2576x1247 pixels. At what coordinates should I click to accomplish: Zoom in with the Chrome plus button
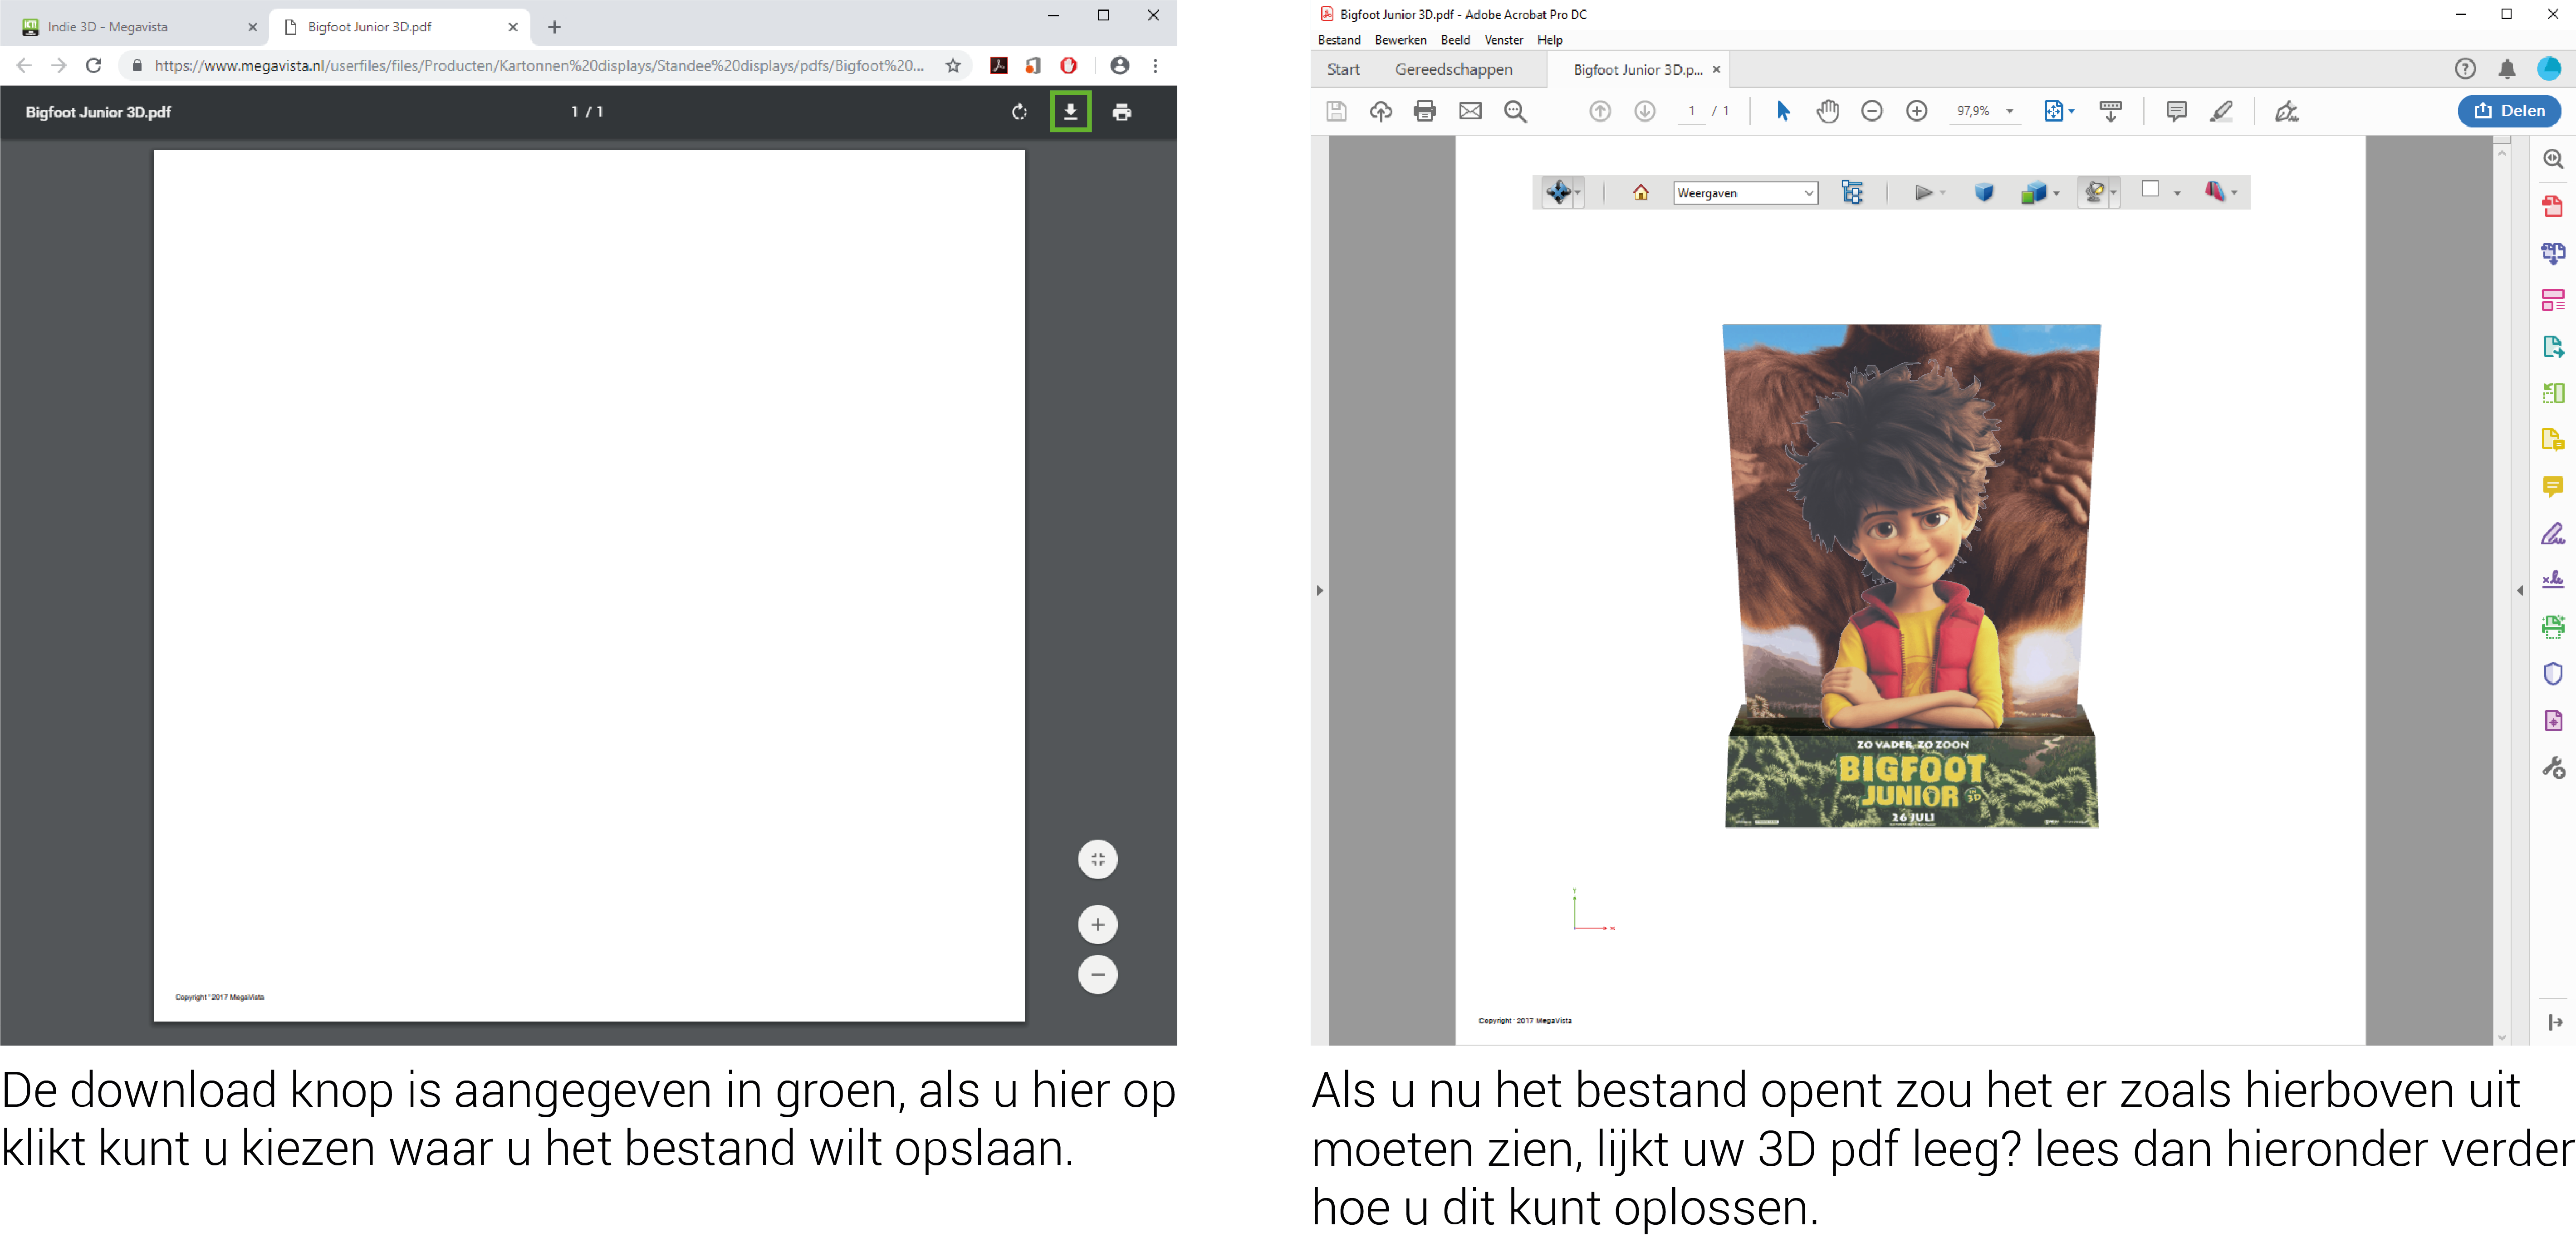(1097, 924)
